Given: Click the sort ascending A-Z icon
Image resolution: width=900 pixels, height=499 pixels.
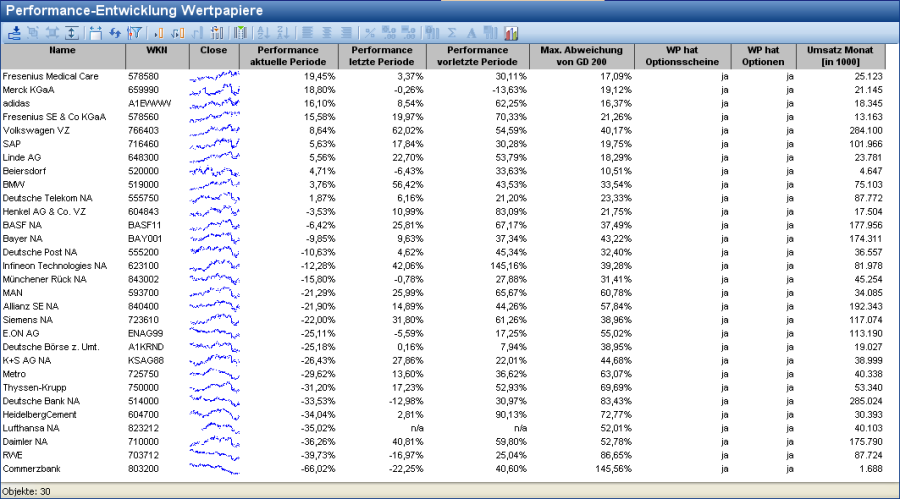Looking at the screenshot, I should pos(263,33).
